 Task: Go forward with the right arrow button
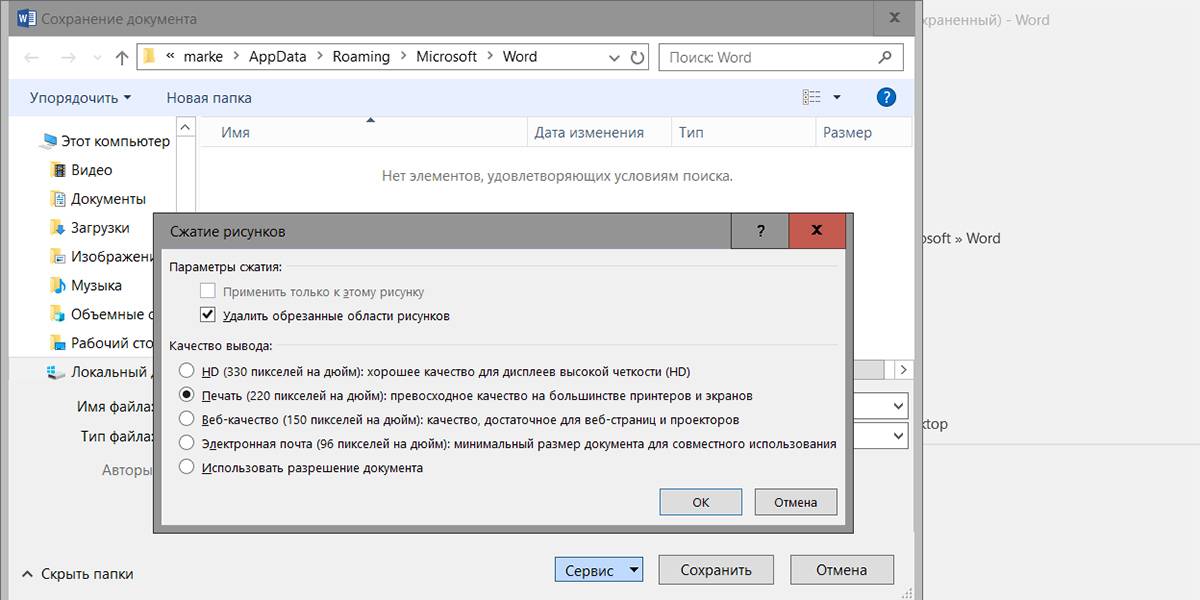pyautogui.click(x=69, y=57)
